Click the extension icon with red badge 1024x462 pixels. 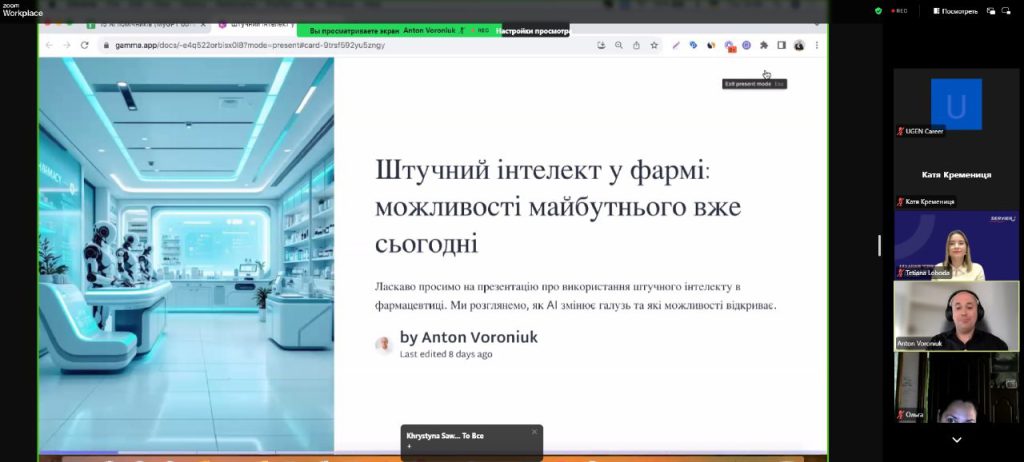730,46
